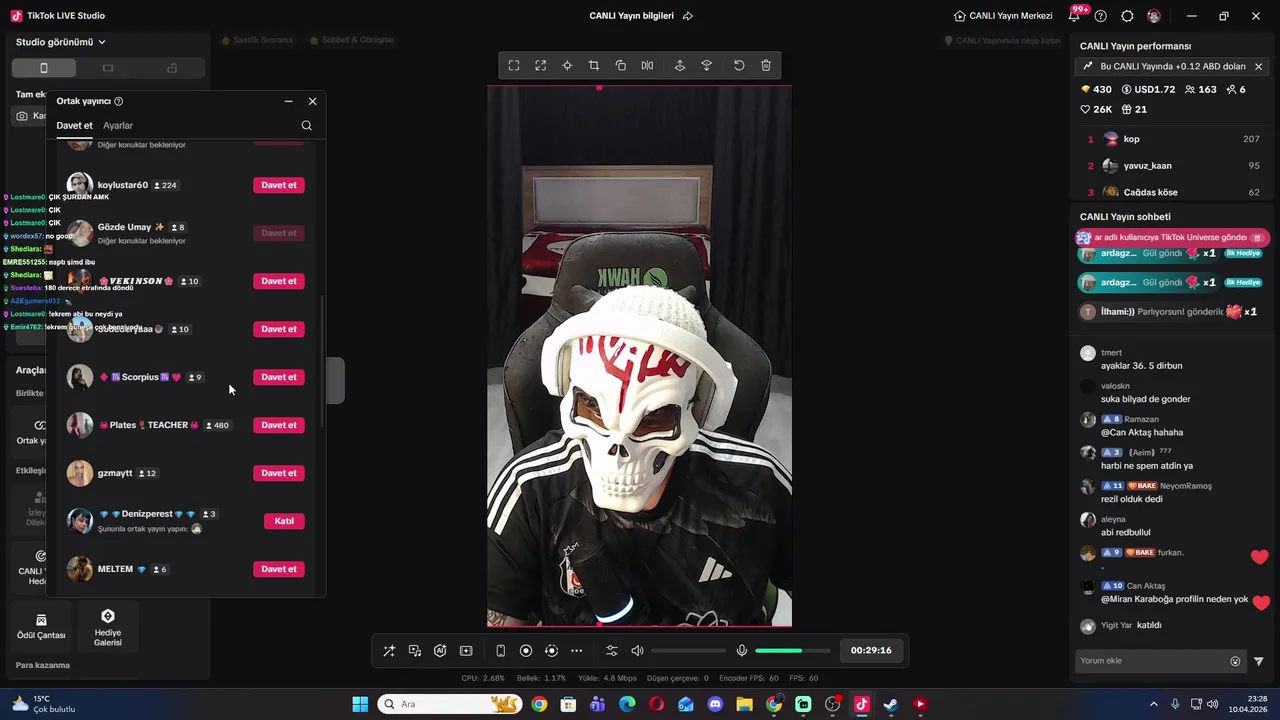Flip the source horizontally
This screenshot has width=1280, height=720.
647,66
